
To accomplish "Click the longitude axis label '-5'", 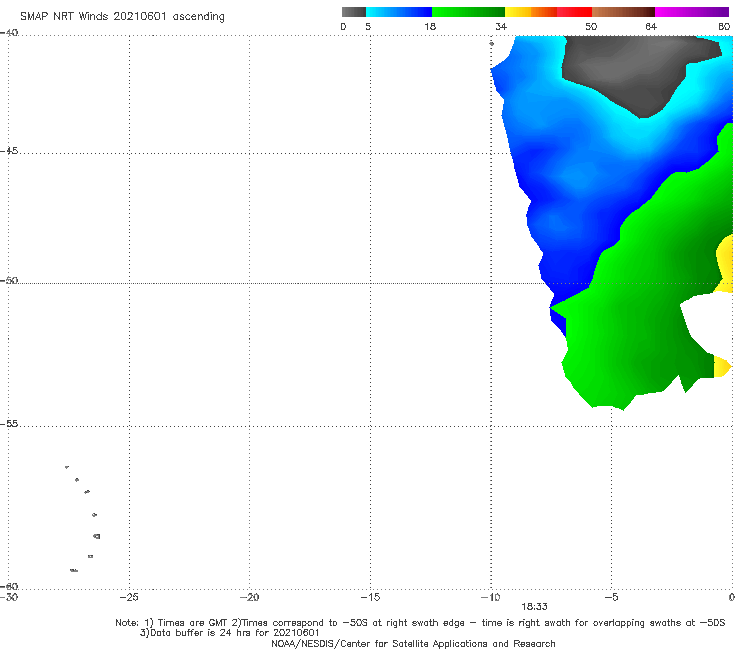I will (611, 598).
